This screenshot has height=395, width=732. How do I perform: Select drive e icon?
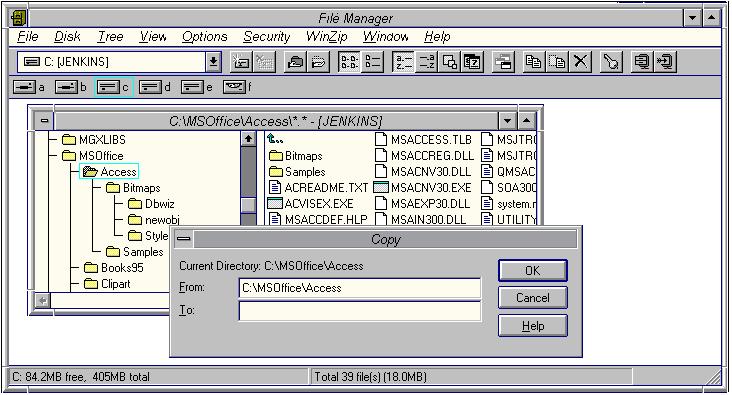[192, 87]
